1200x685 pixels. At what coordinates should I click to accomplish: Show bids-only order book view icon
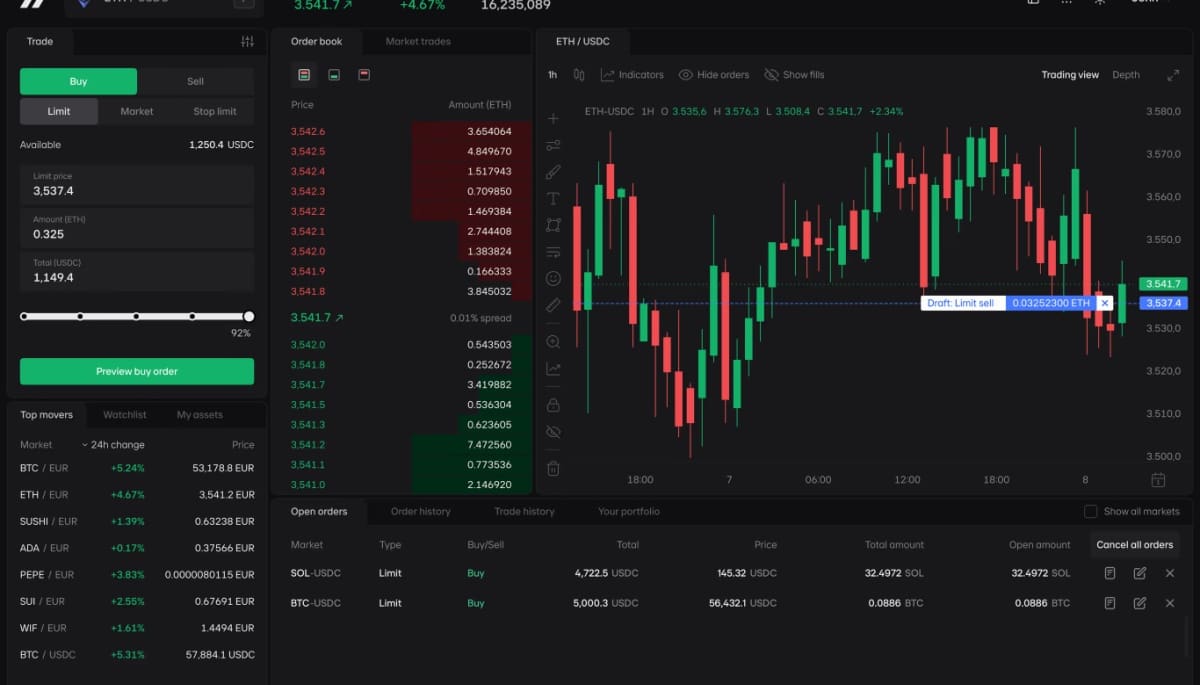(x=334, y=74)
